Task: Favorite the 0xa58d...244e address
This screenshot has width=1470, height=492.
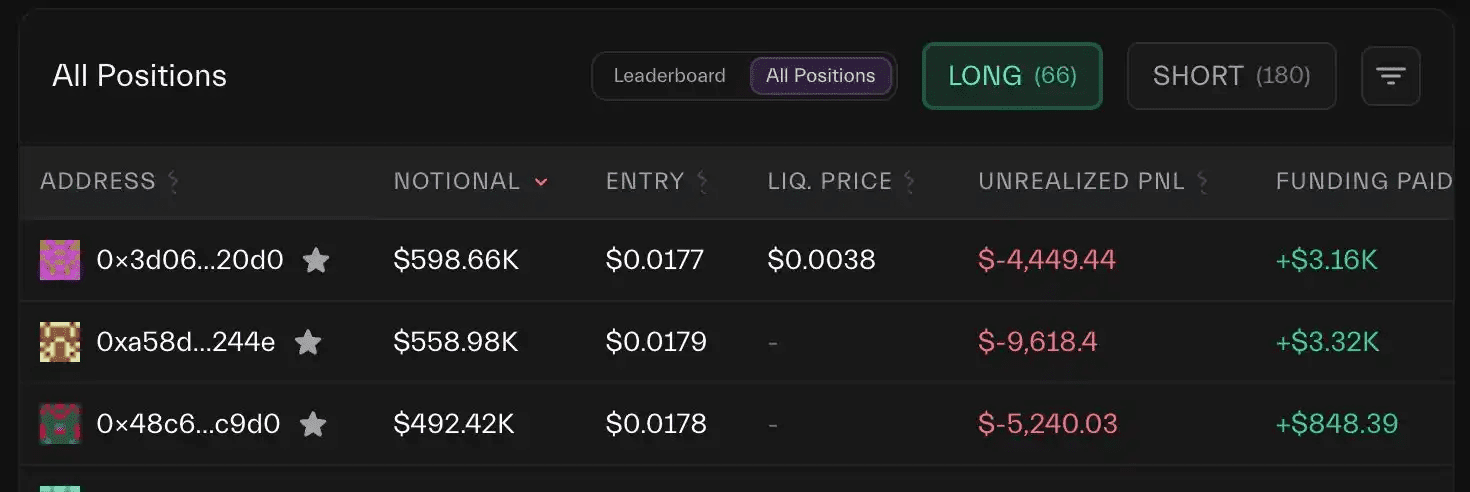Action: click(308, 343)
